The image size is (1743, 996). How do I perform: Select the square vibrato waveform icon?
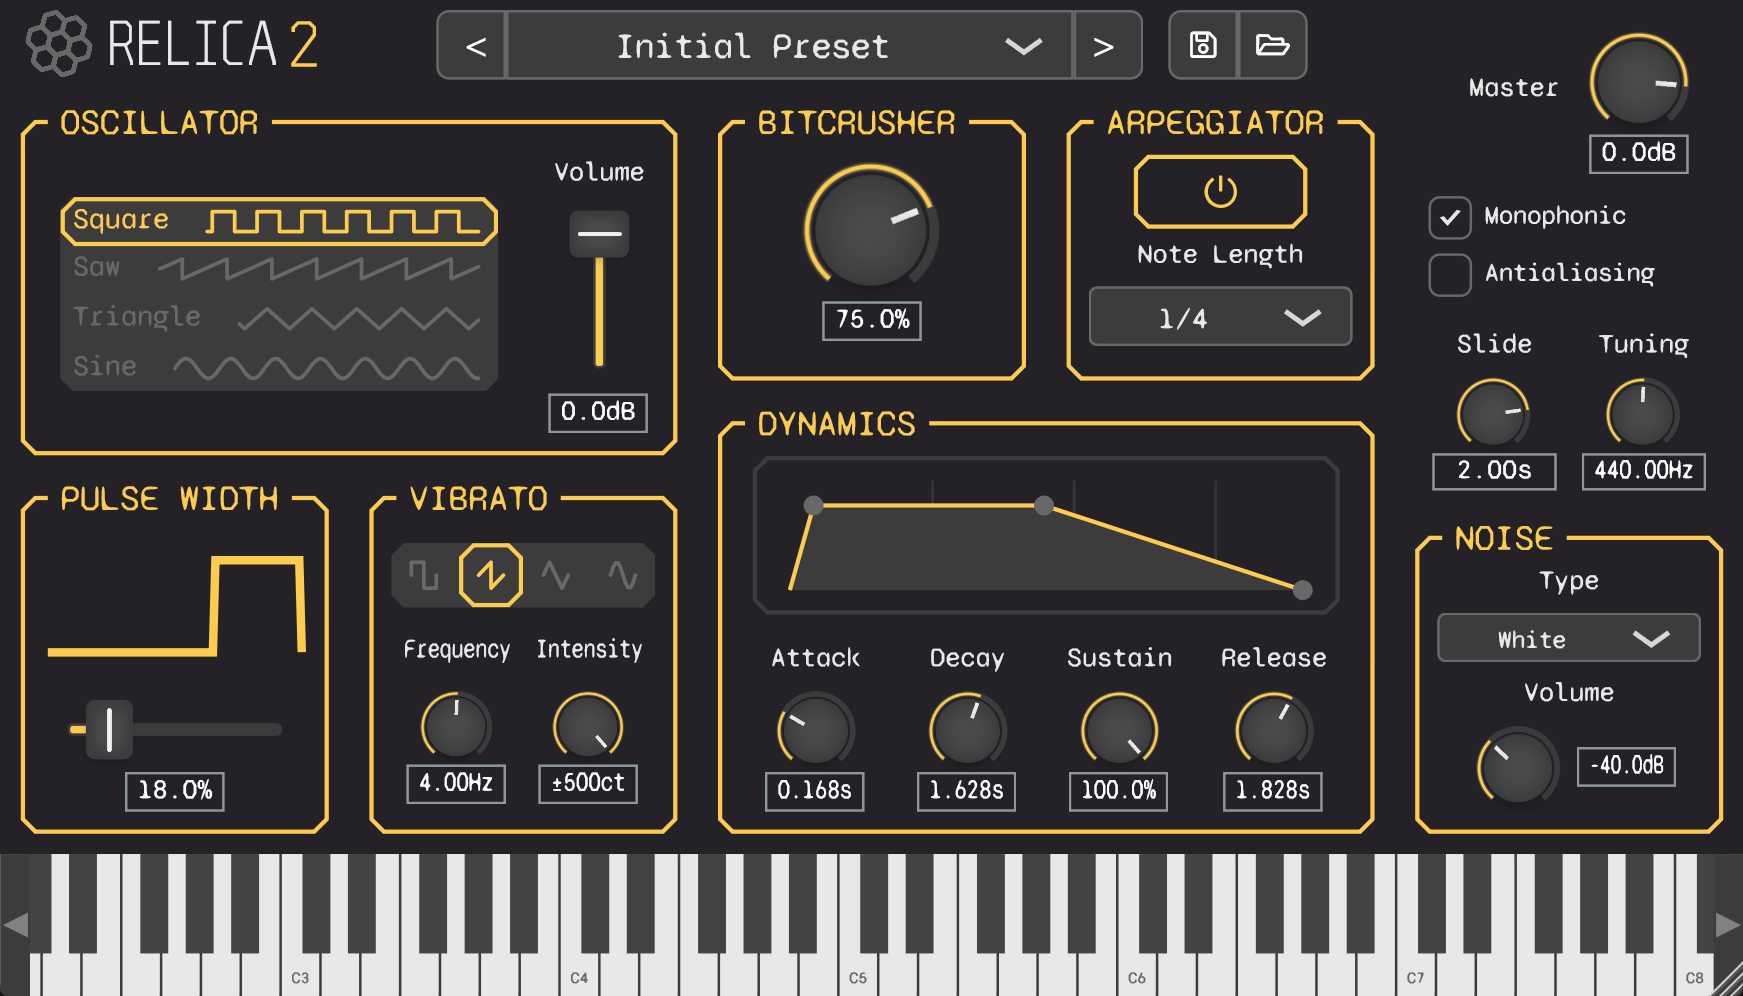point(424,575)
